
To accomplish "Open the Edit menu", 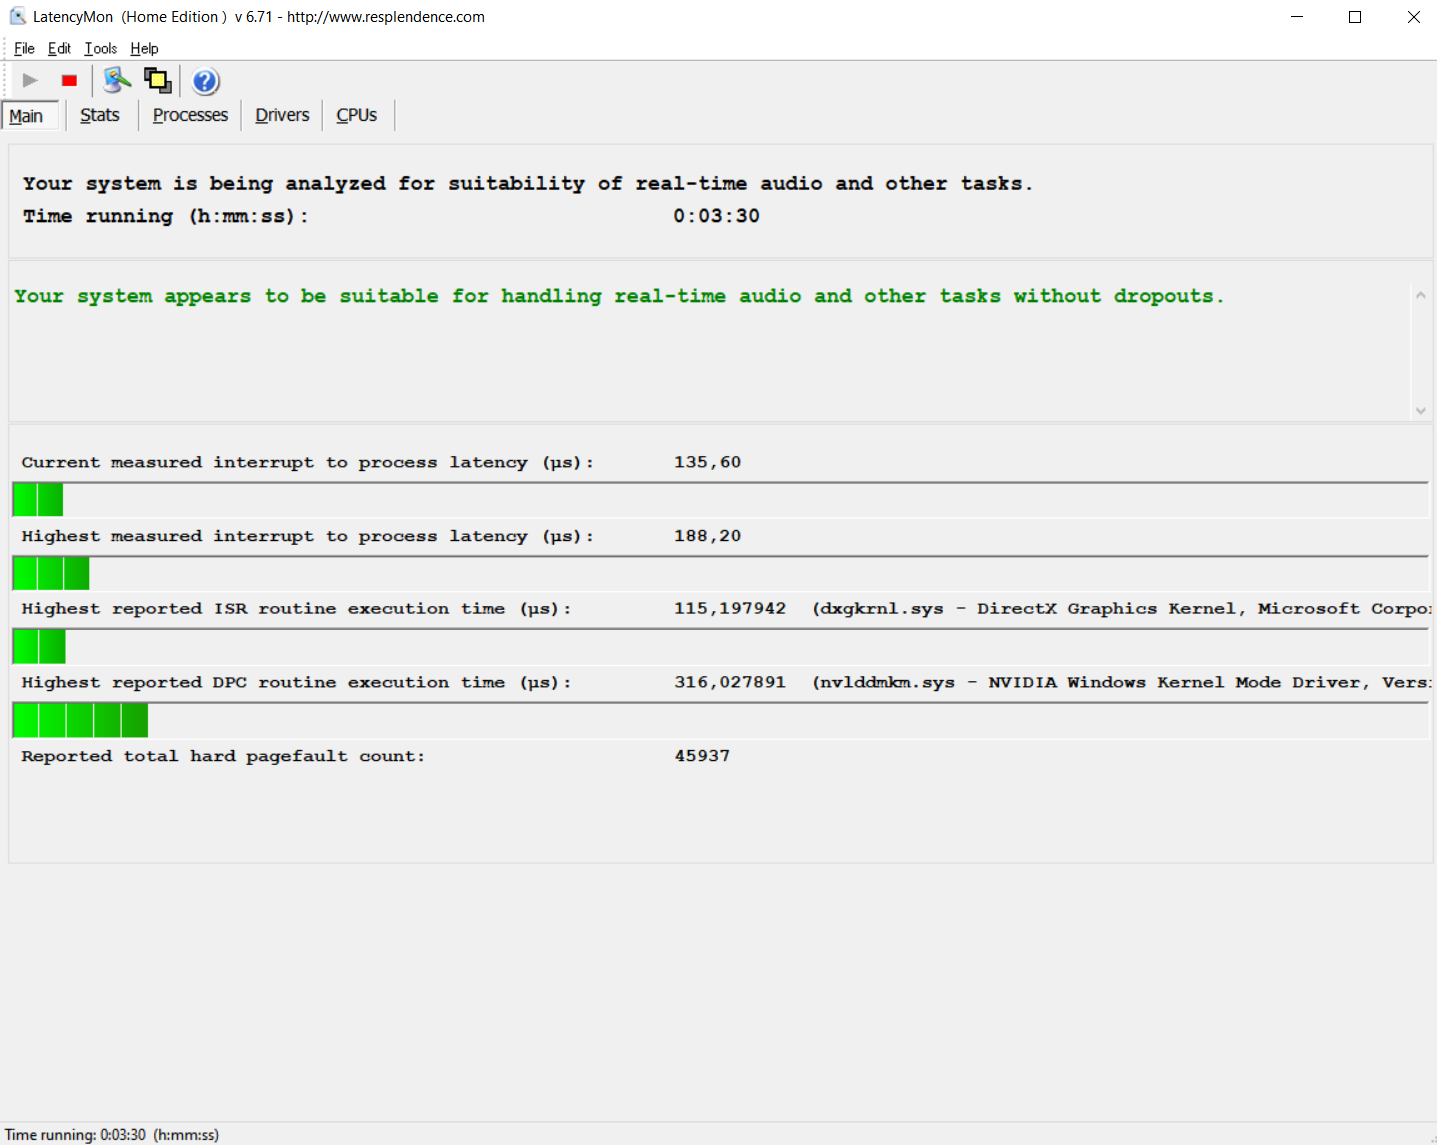I will click(59, 48).
